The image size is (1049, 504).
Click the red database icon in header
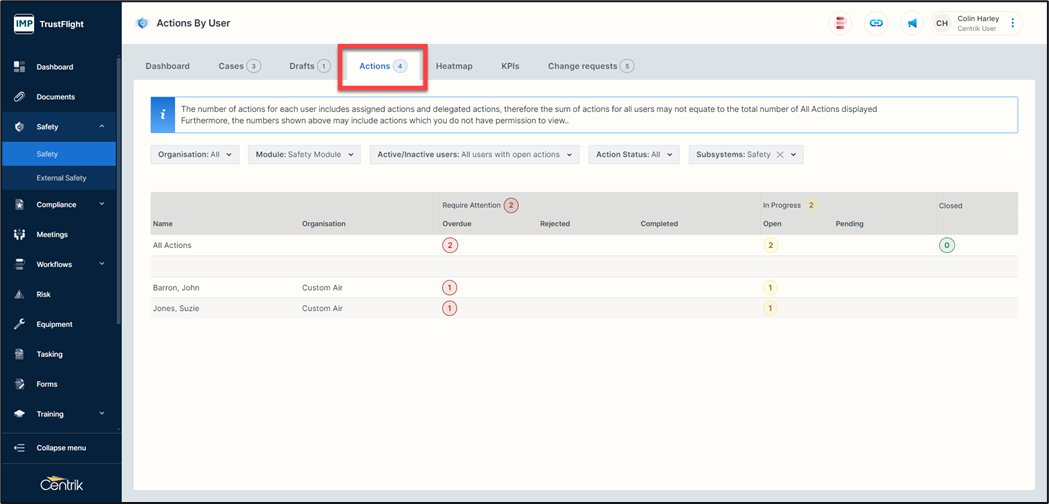(841, 23)
